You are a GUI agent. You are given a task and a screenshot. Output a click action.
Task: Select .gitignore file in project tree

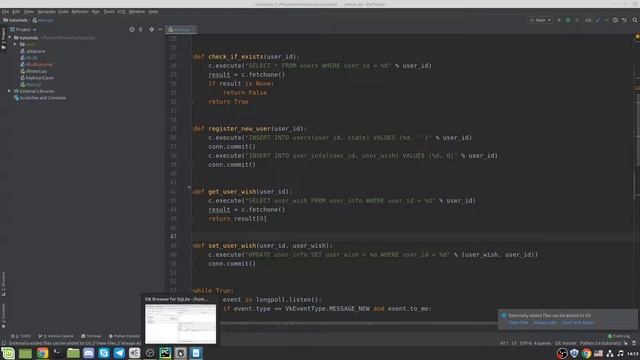(x=33, y=51)
